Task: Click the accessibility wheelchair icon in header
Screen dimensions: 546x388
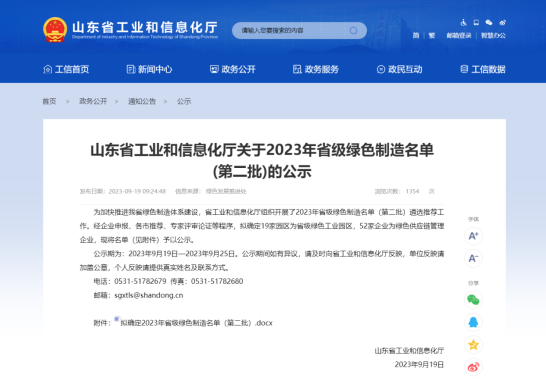Action: tap(463, 23)
